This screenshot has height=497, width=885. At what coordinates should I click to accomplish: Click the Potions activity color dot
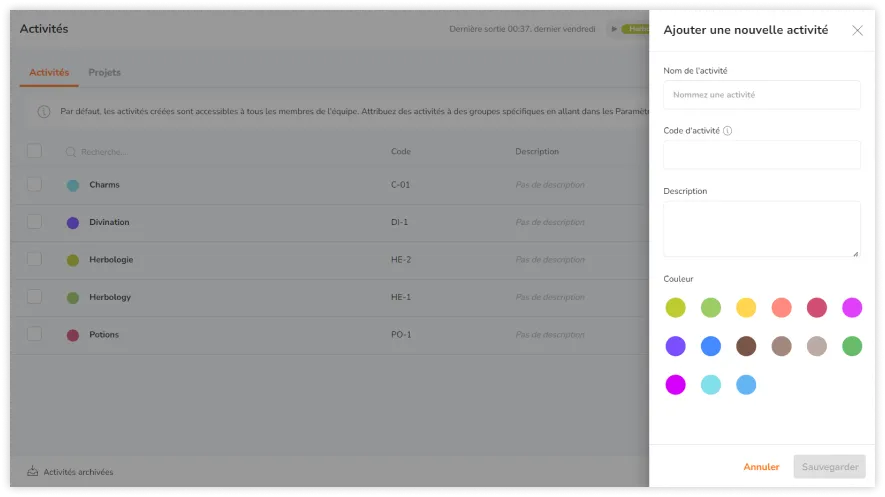[73, 335]
